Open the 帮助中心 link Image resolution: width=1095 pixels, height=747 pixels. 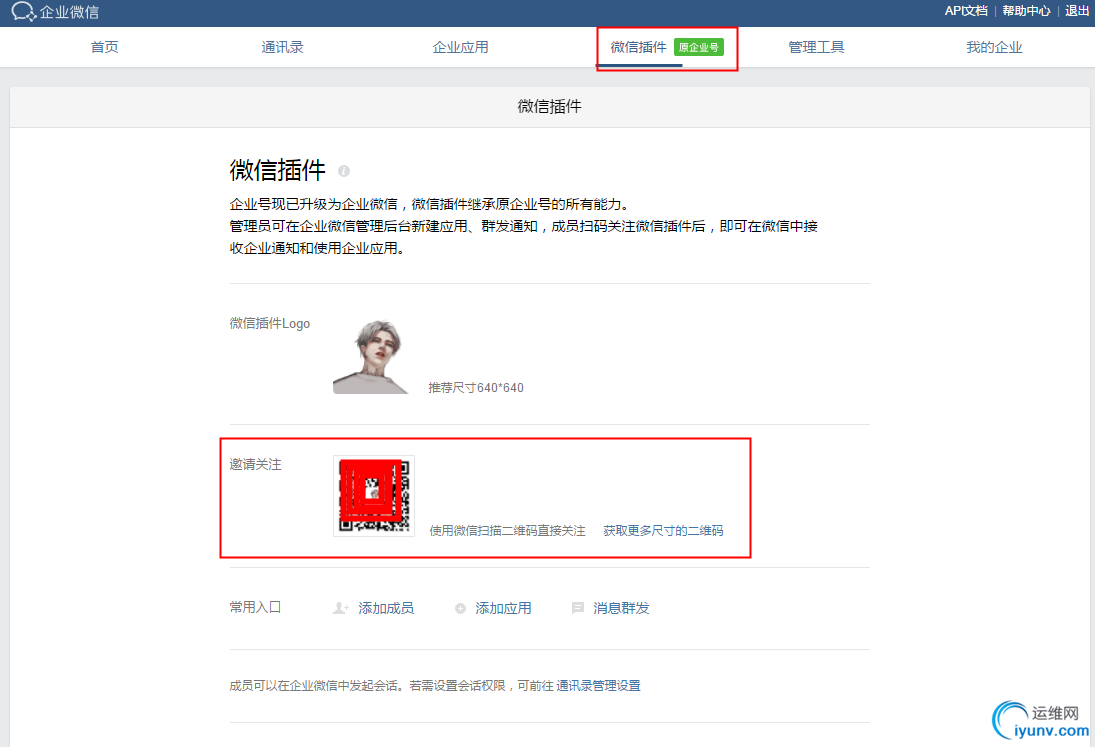click(1026, 10)
